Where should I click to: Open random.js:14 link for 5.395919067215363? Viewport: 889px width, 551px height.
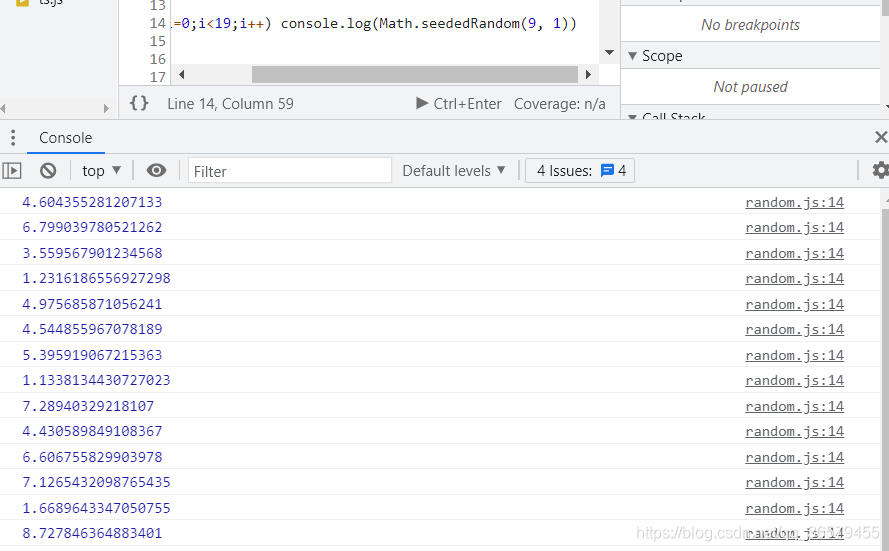794,355
